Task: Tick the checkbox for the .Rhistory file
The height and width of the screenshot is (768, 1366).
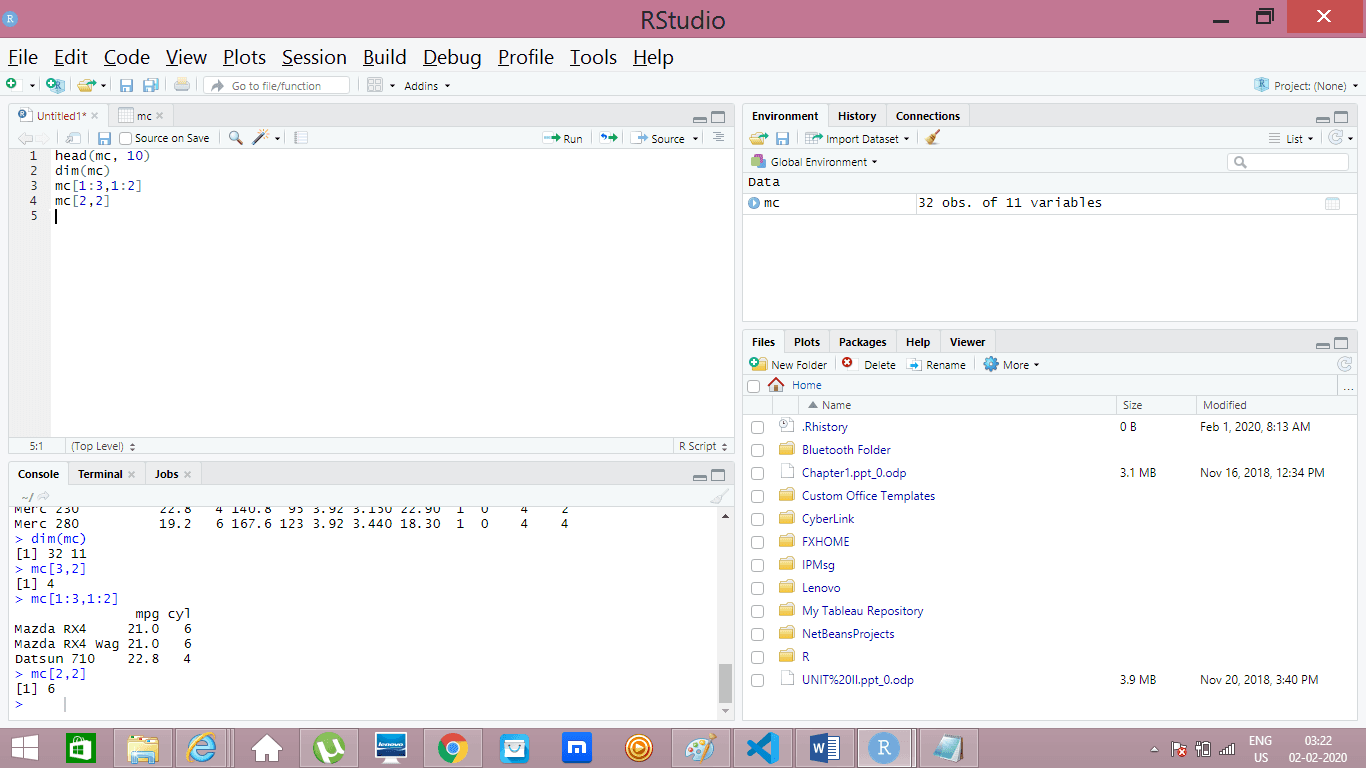Action: click(757, 427)
